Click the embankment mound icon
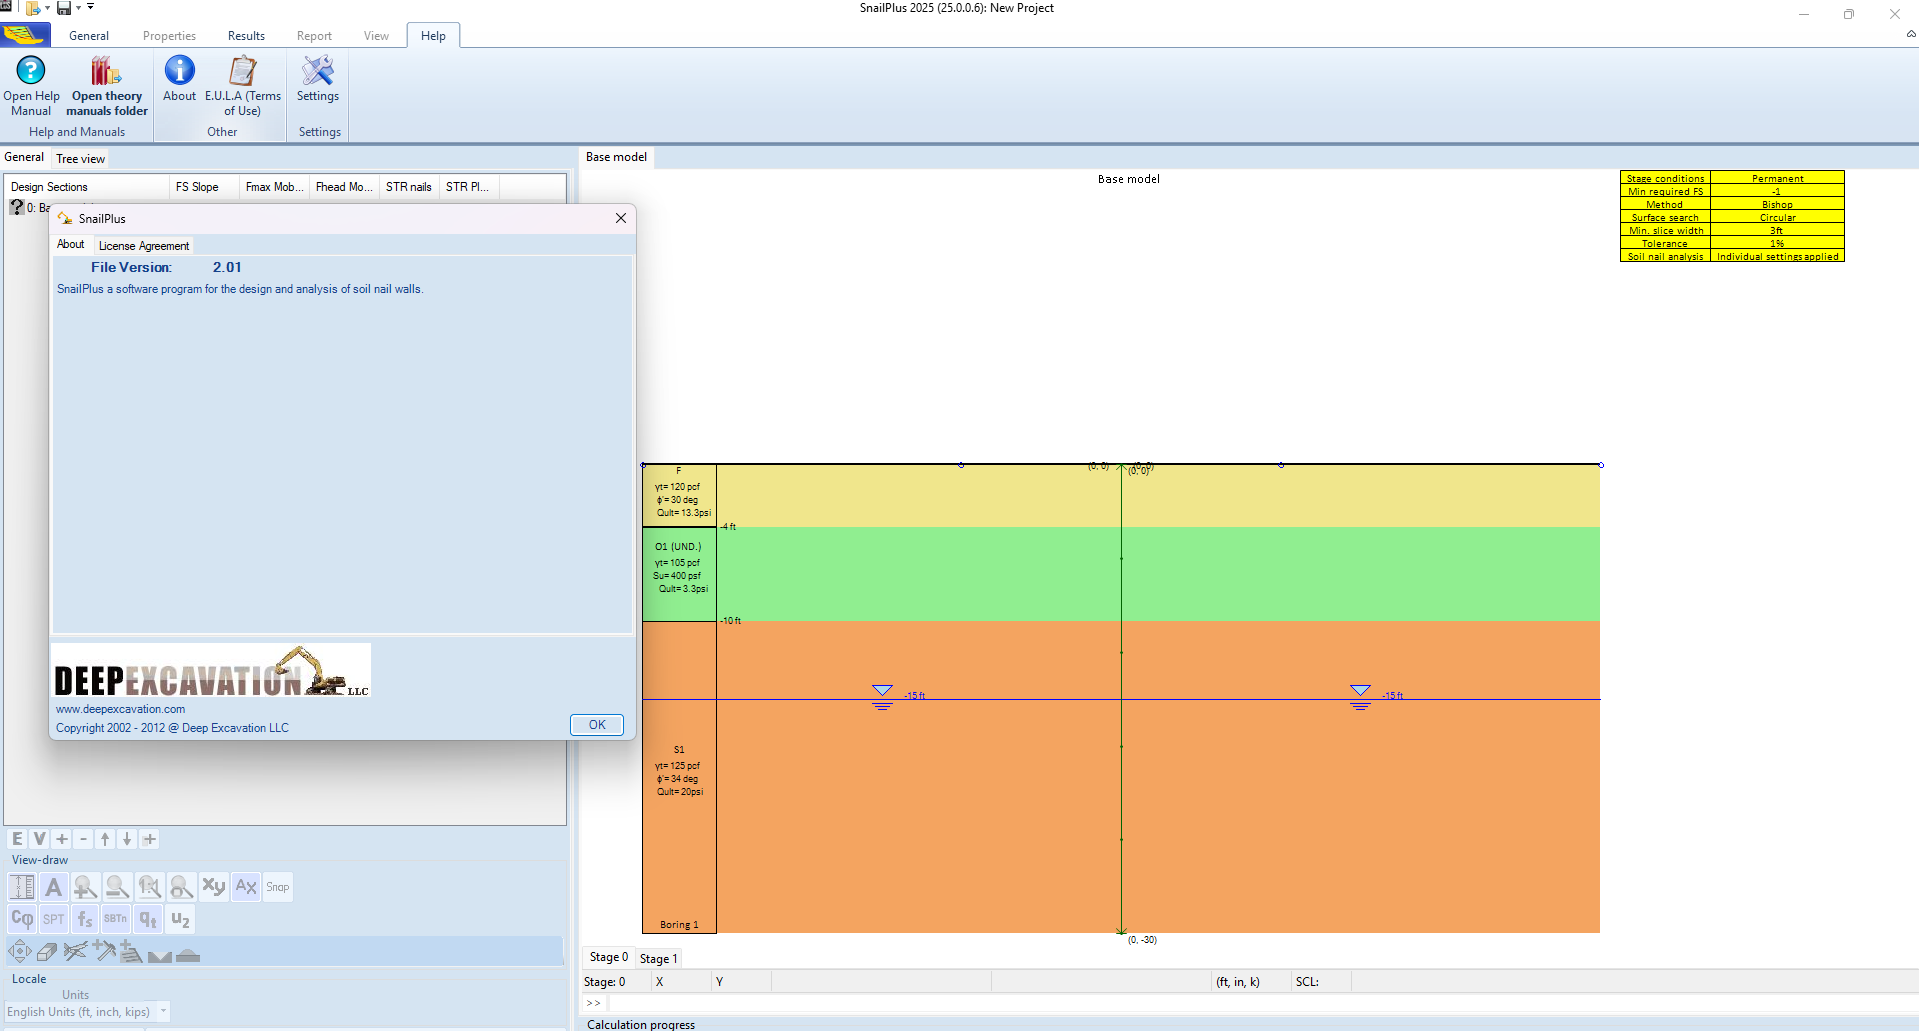 point(188,955)
